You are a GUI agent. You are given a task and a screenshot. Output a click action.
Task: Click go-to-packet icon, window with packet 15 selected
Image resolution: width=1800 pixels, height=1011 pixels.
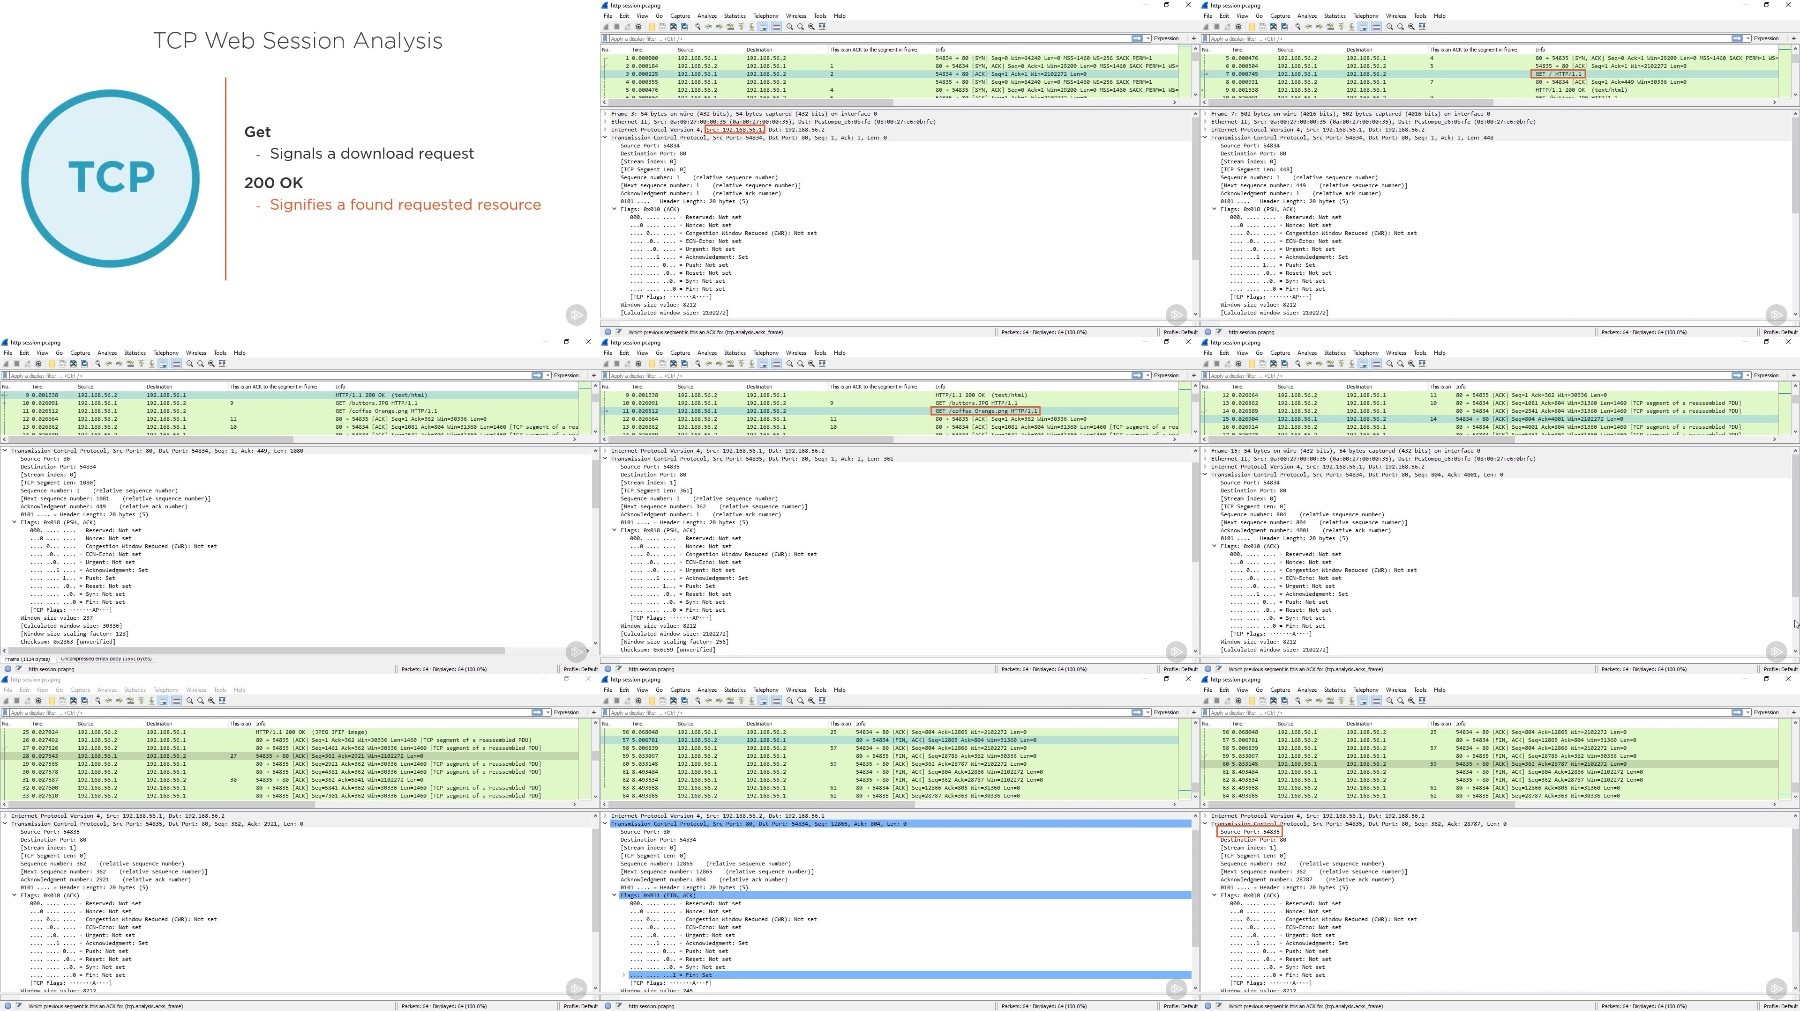[1330, 363]
